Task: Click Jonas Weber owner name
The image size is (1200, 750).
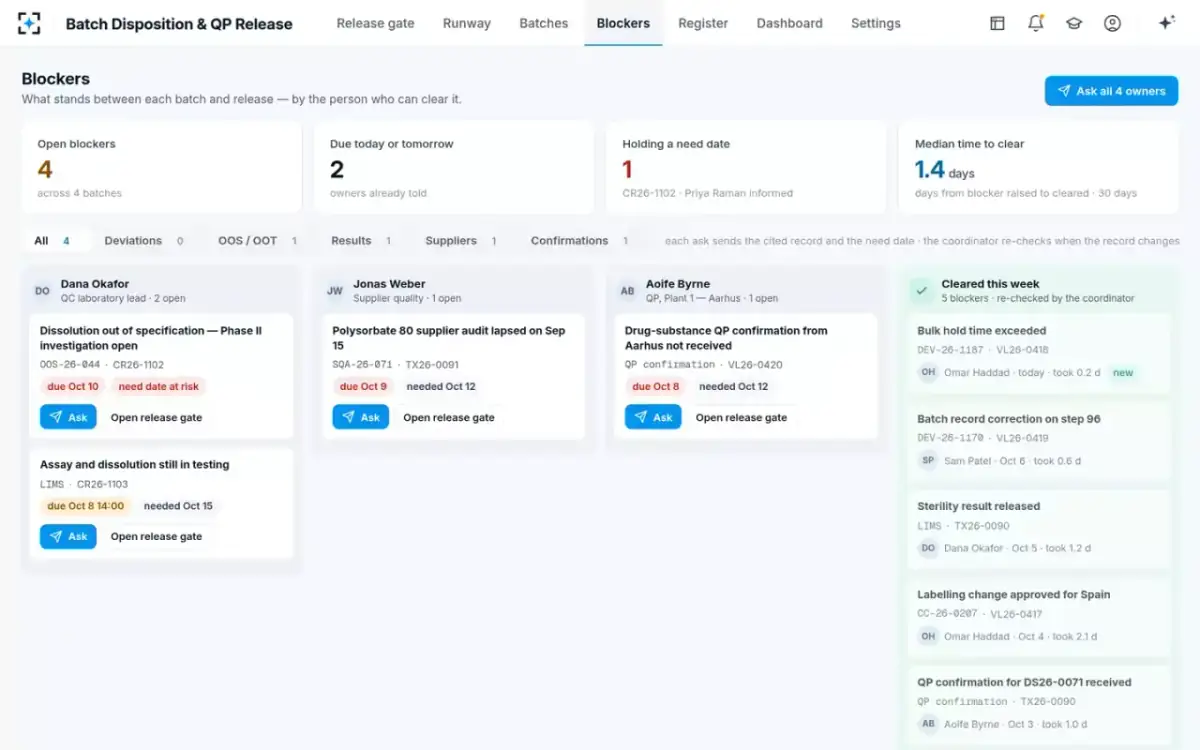Action: coord(391,284)
